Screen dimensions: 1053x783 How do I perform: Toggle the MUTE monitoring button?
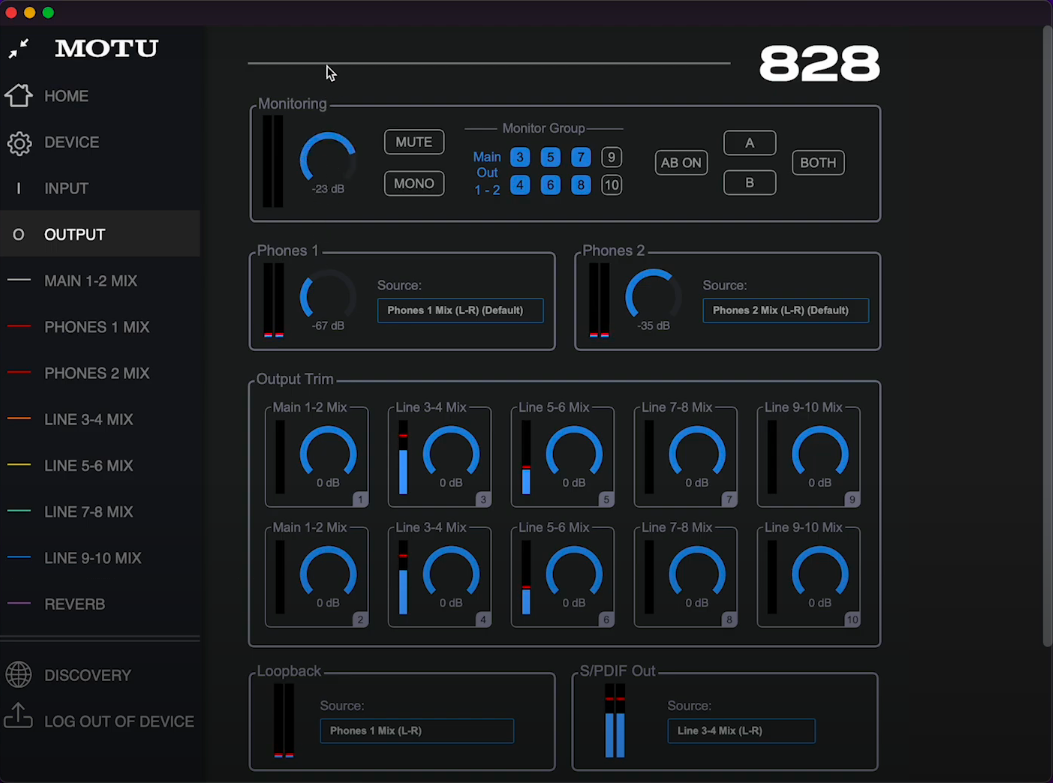click(414, 142)
